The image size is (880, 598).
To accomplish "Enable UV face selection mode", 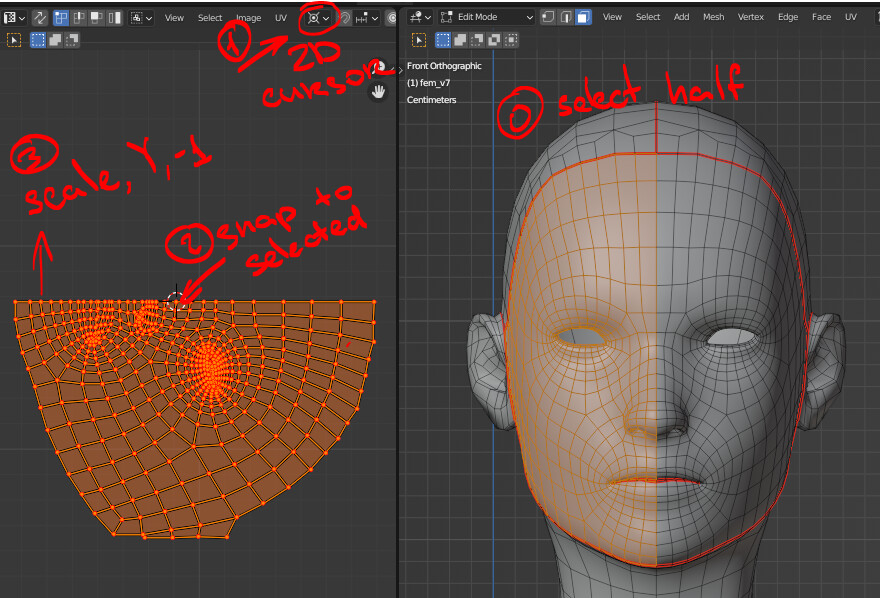I will pos(97,18).
